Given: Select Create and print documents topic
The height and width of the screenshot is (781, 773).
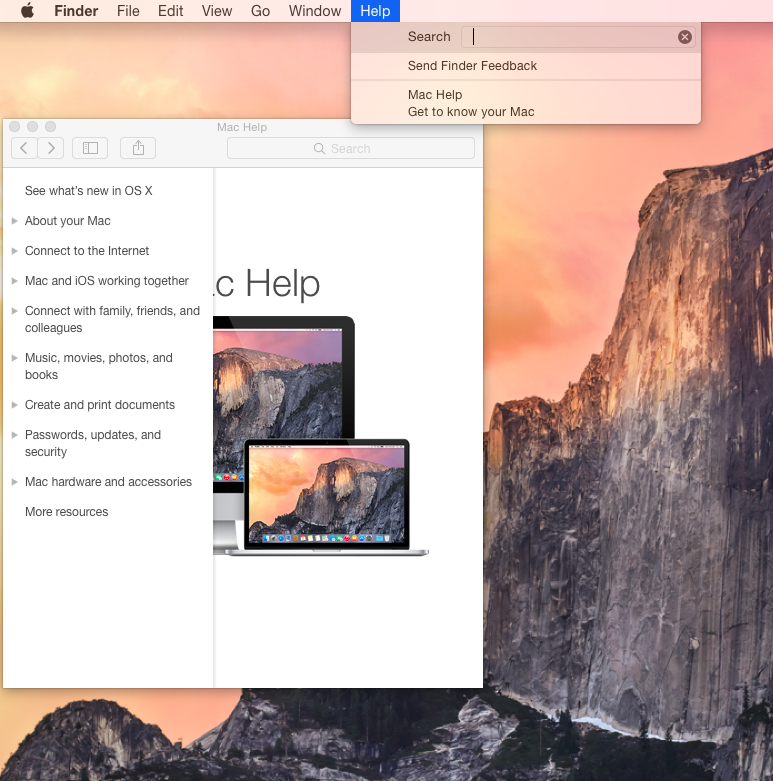Looking at the screenshot, I should (99, 405).
